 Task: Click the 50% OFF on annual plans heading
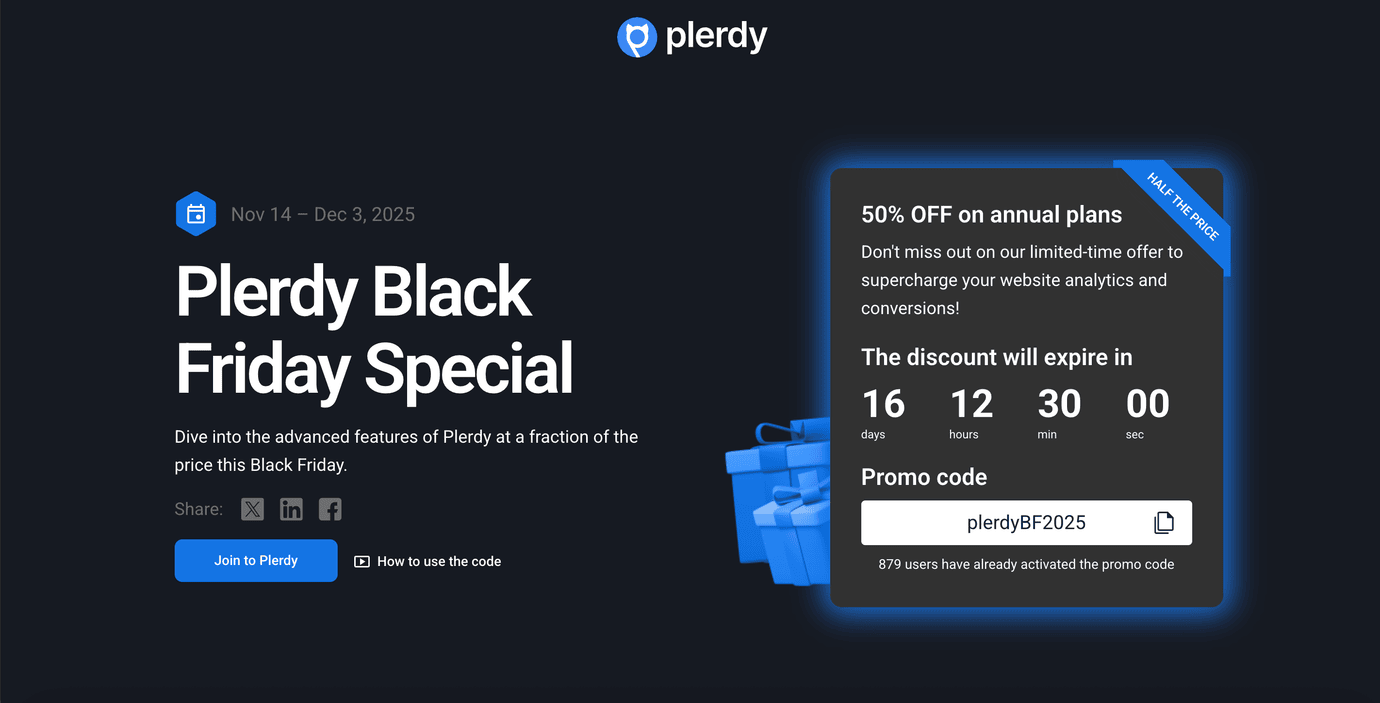coord(991,214)
